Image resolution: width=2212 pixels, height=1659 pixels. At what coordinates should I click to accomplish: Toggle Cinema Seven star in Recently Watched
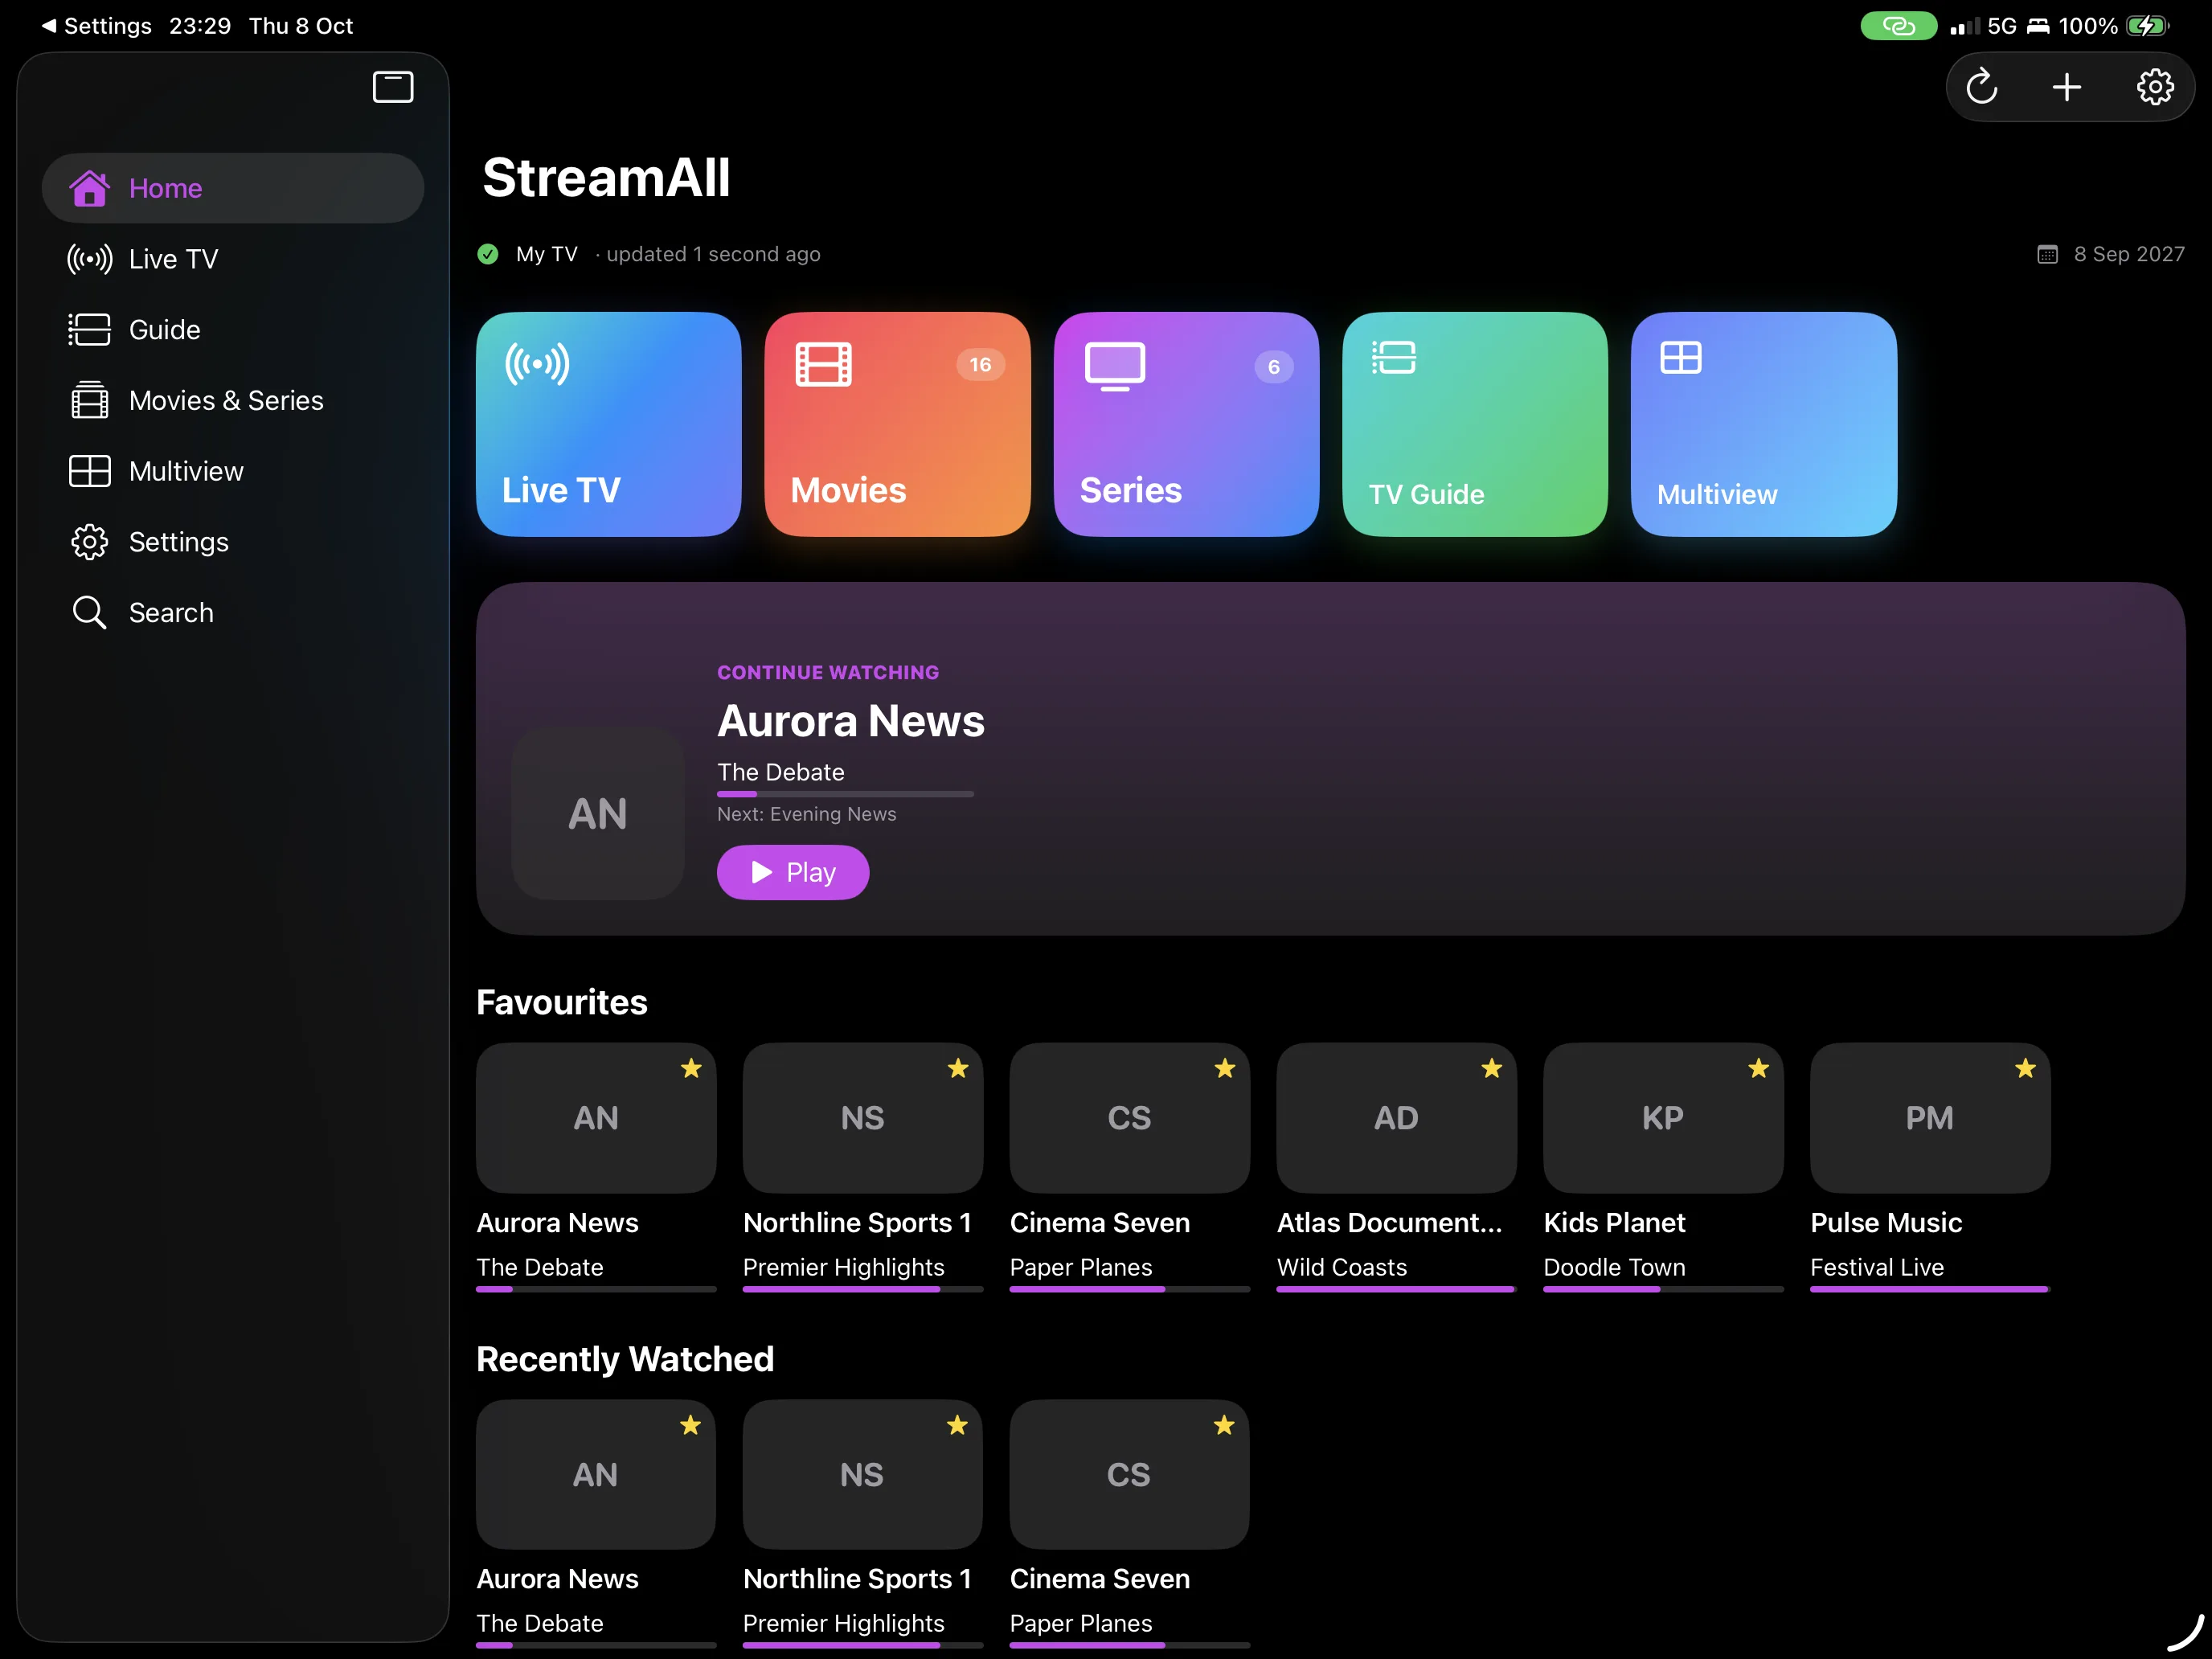[1224, 1425]
